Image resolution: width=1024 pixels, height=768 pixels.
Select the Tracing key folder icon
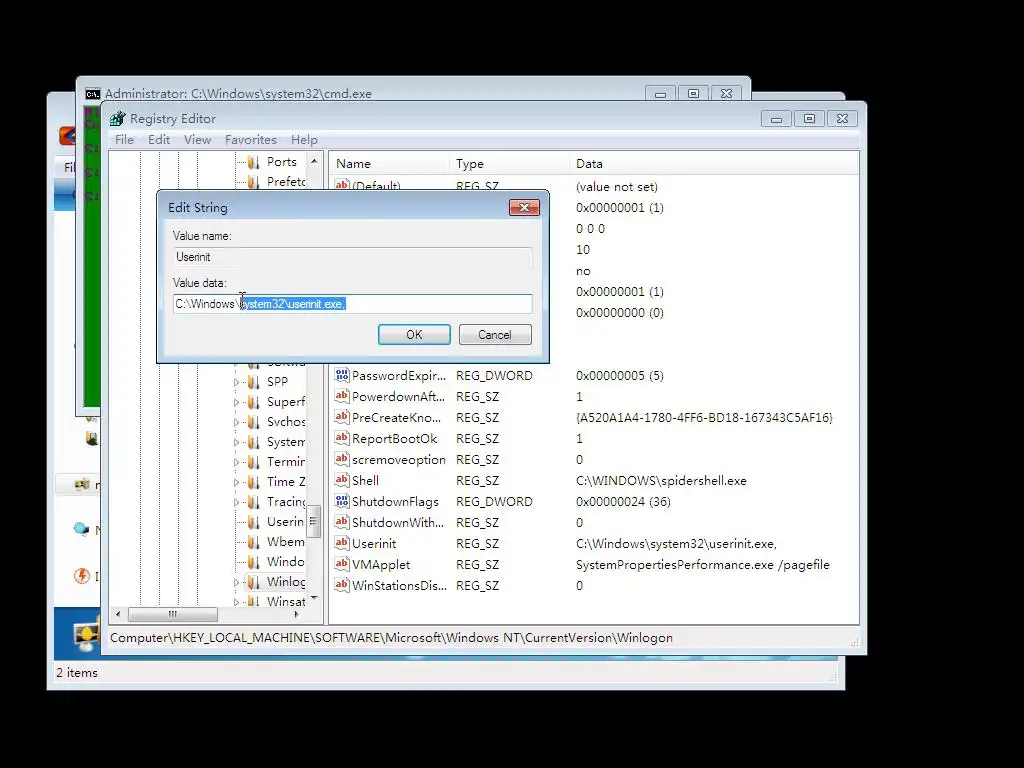(253, 502)
